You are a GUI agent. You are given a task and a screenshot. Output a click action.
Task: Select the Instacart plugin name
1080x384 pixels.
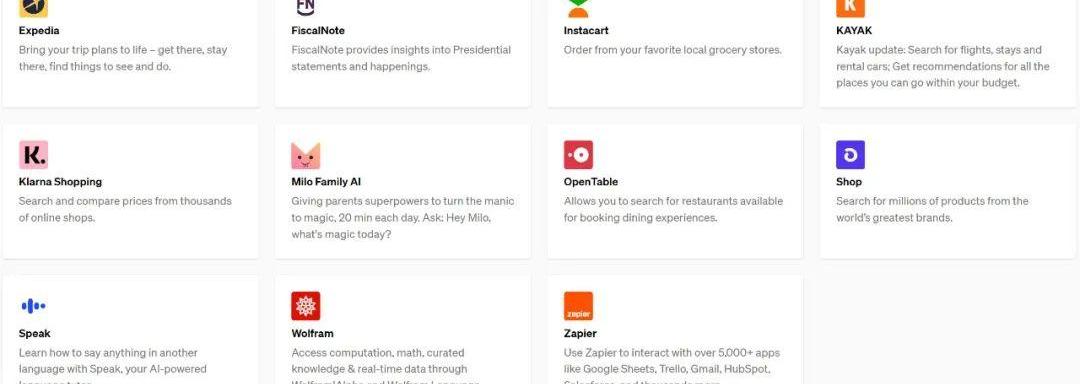(586, 30)
